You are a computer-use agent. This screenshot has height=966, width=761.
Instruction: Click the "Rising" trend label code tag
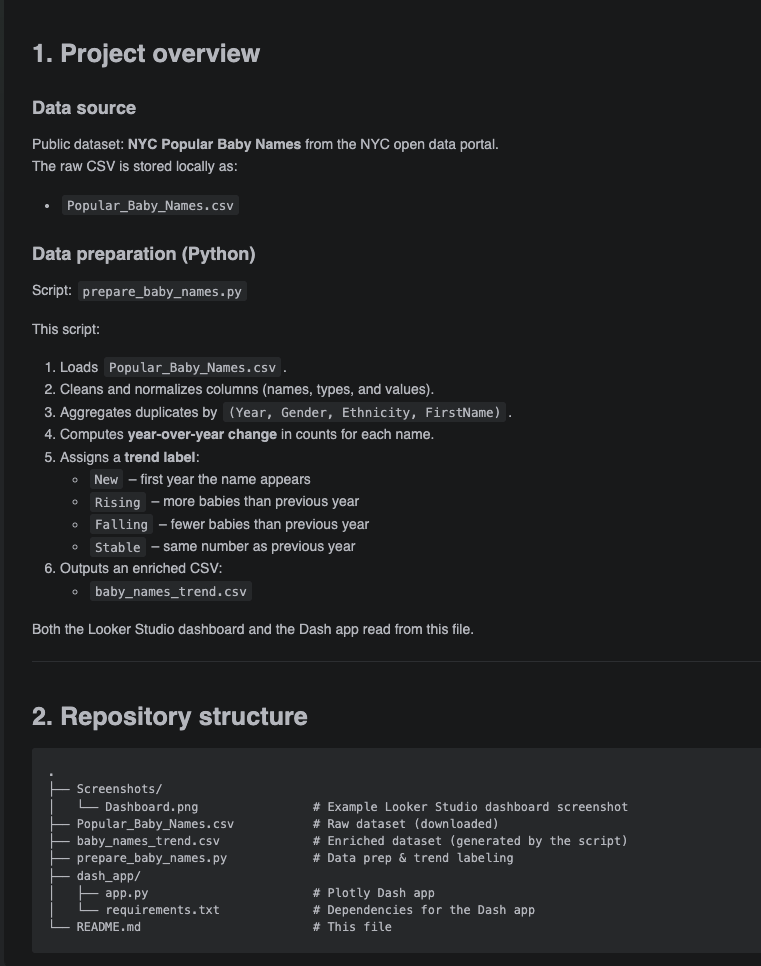pos(117,502)
